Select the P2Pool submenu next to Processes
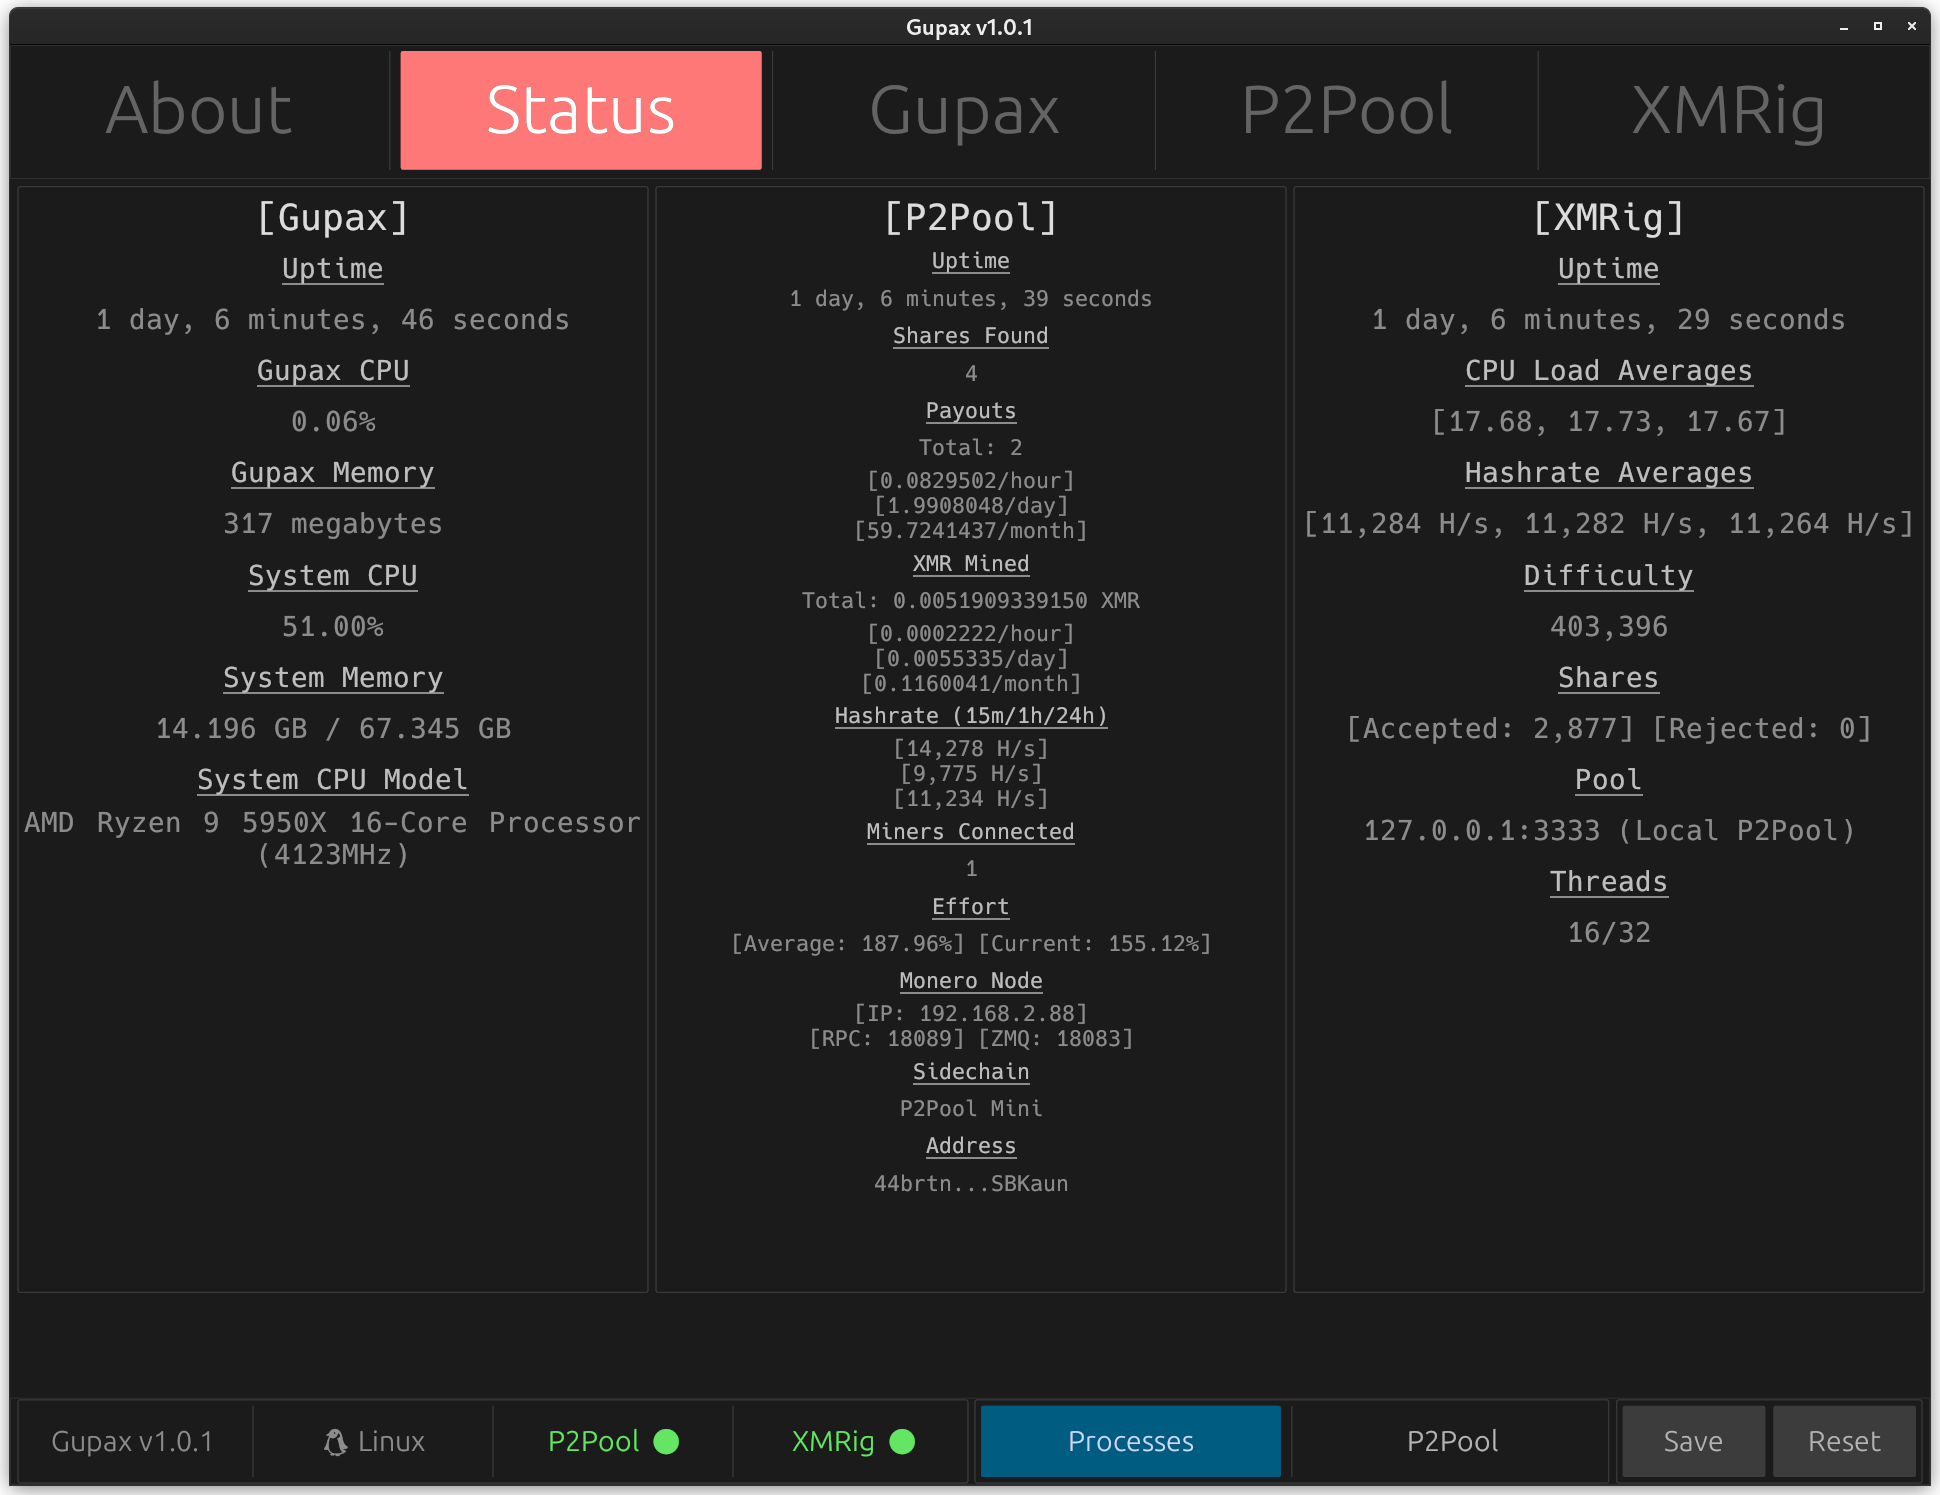1940x1495 pixels. point(1452,1441)
